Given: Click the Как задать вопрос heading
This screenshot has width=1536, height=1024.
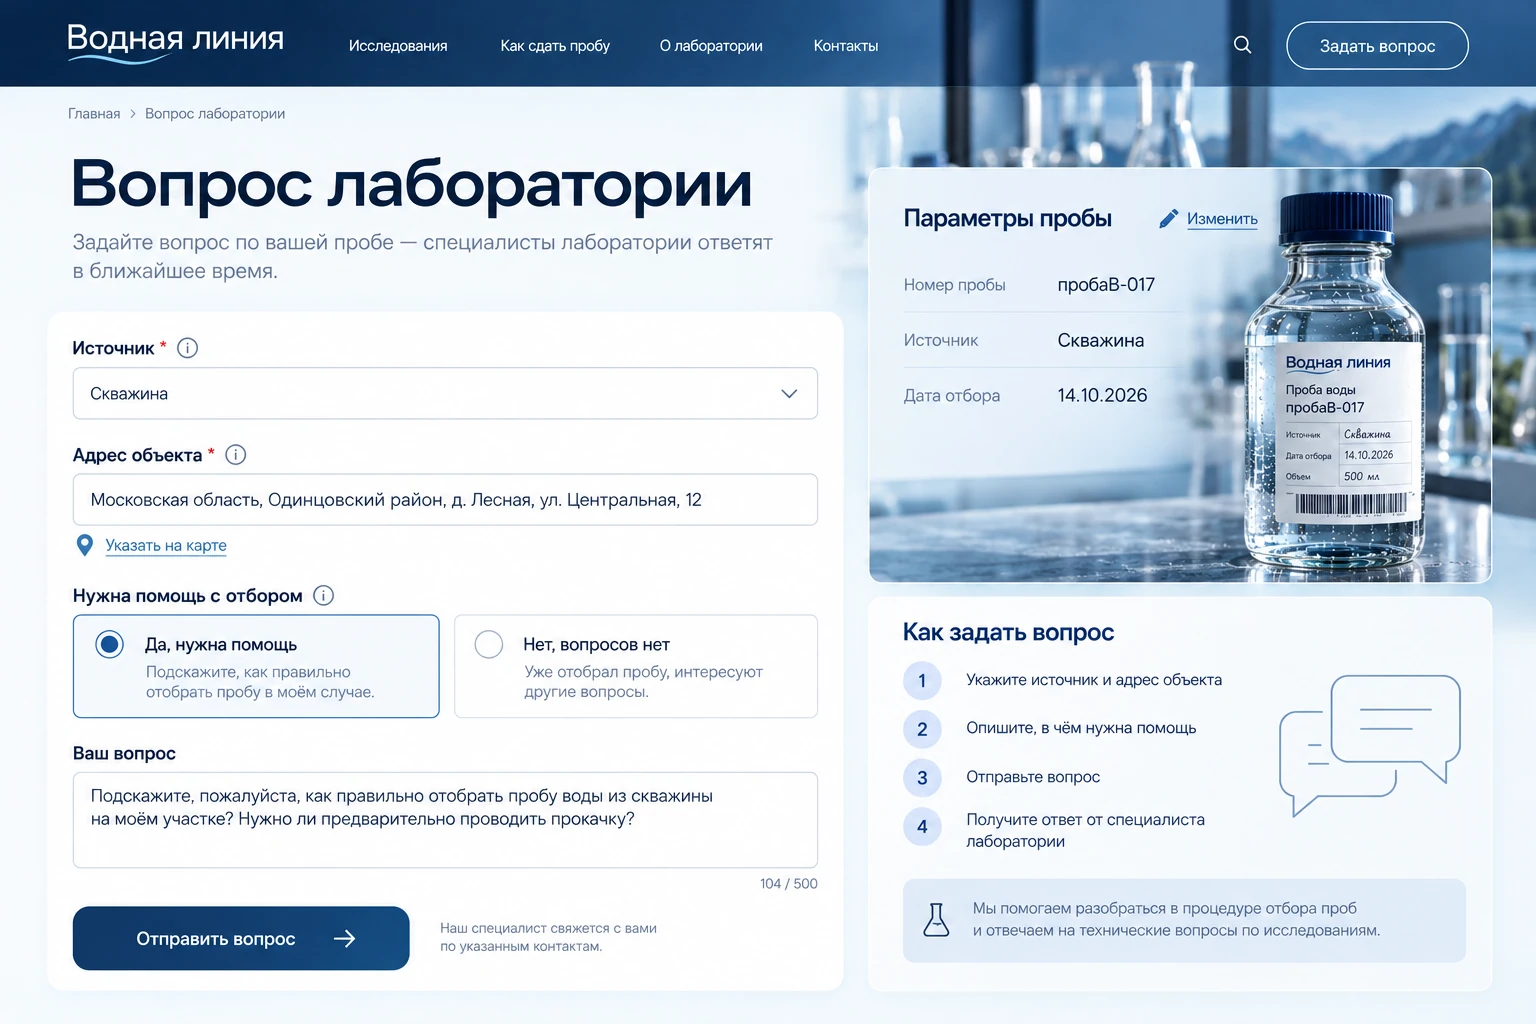Looking at the screenshot, I should pos(1008,632).
